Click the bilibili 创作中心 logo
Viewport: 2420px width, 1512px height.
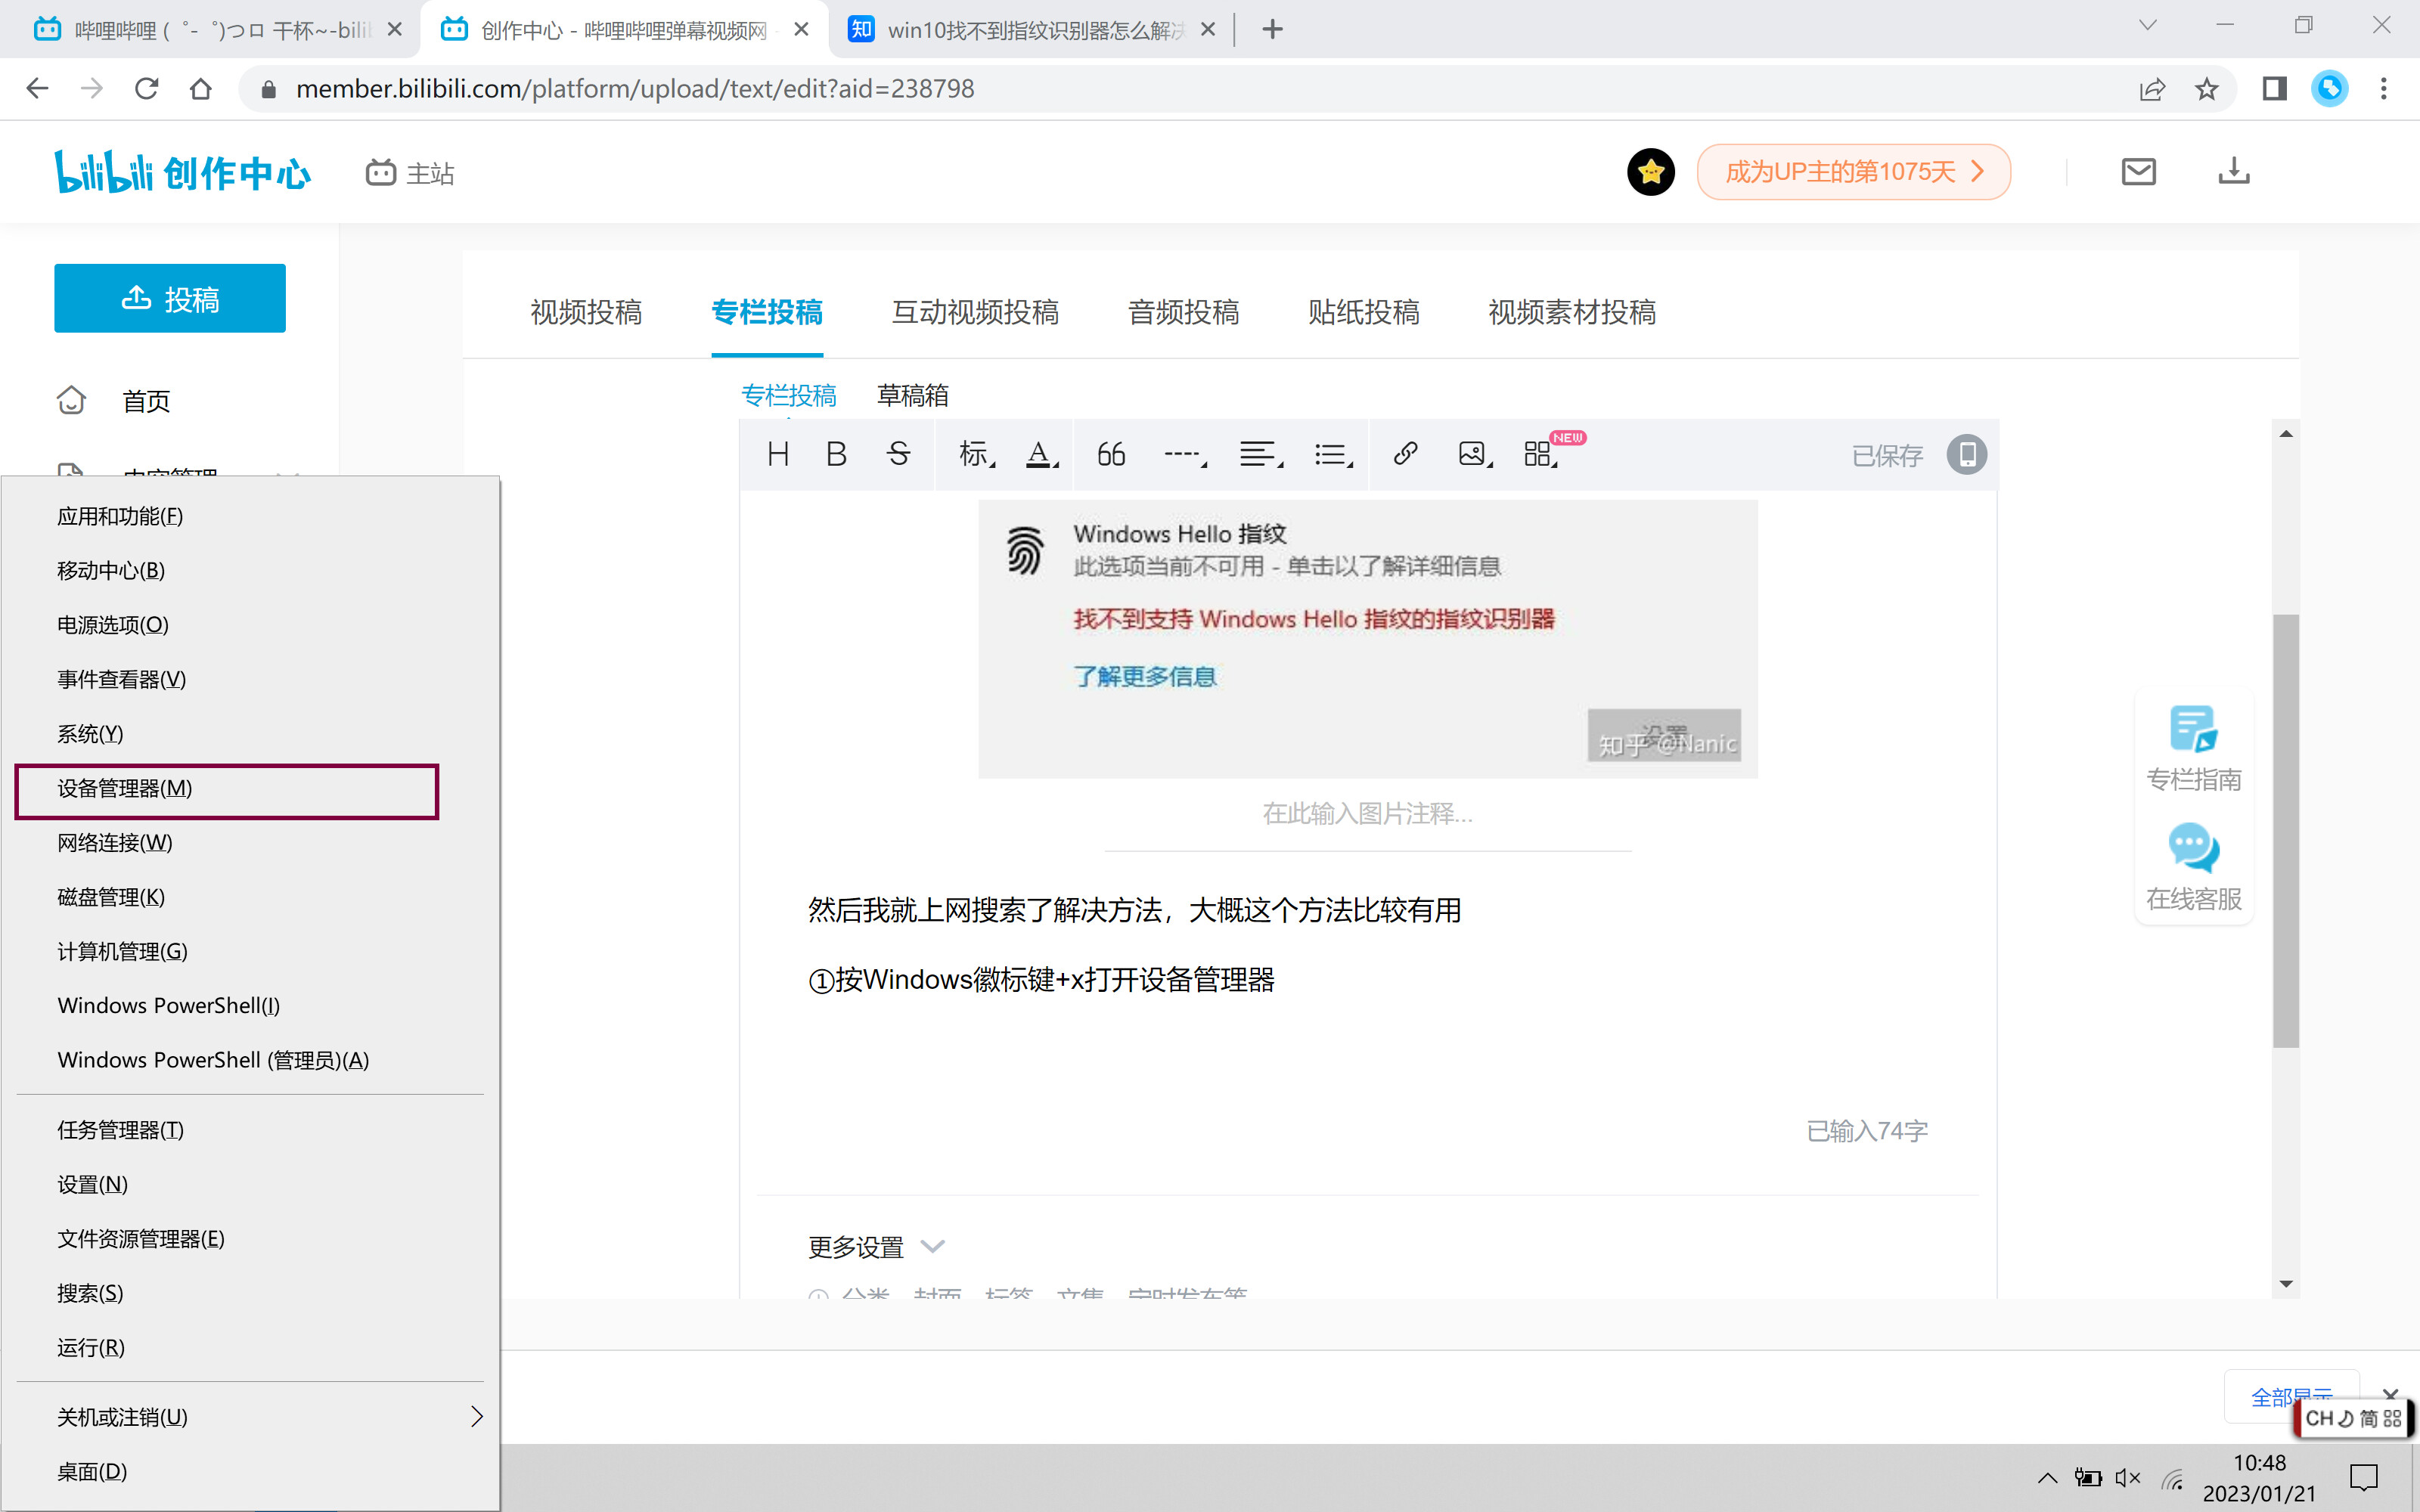(x=182, y=172)
